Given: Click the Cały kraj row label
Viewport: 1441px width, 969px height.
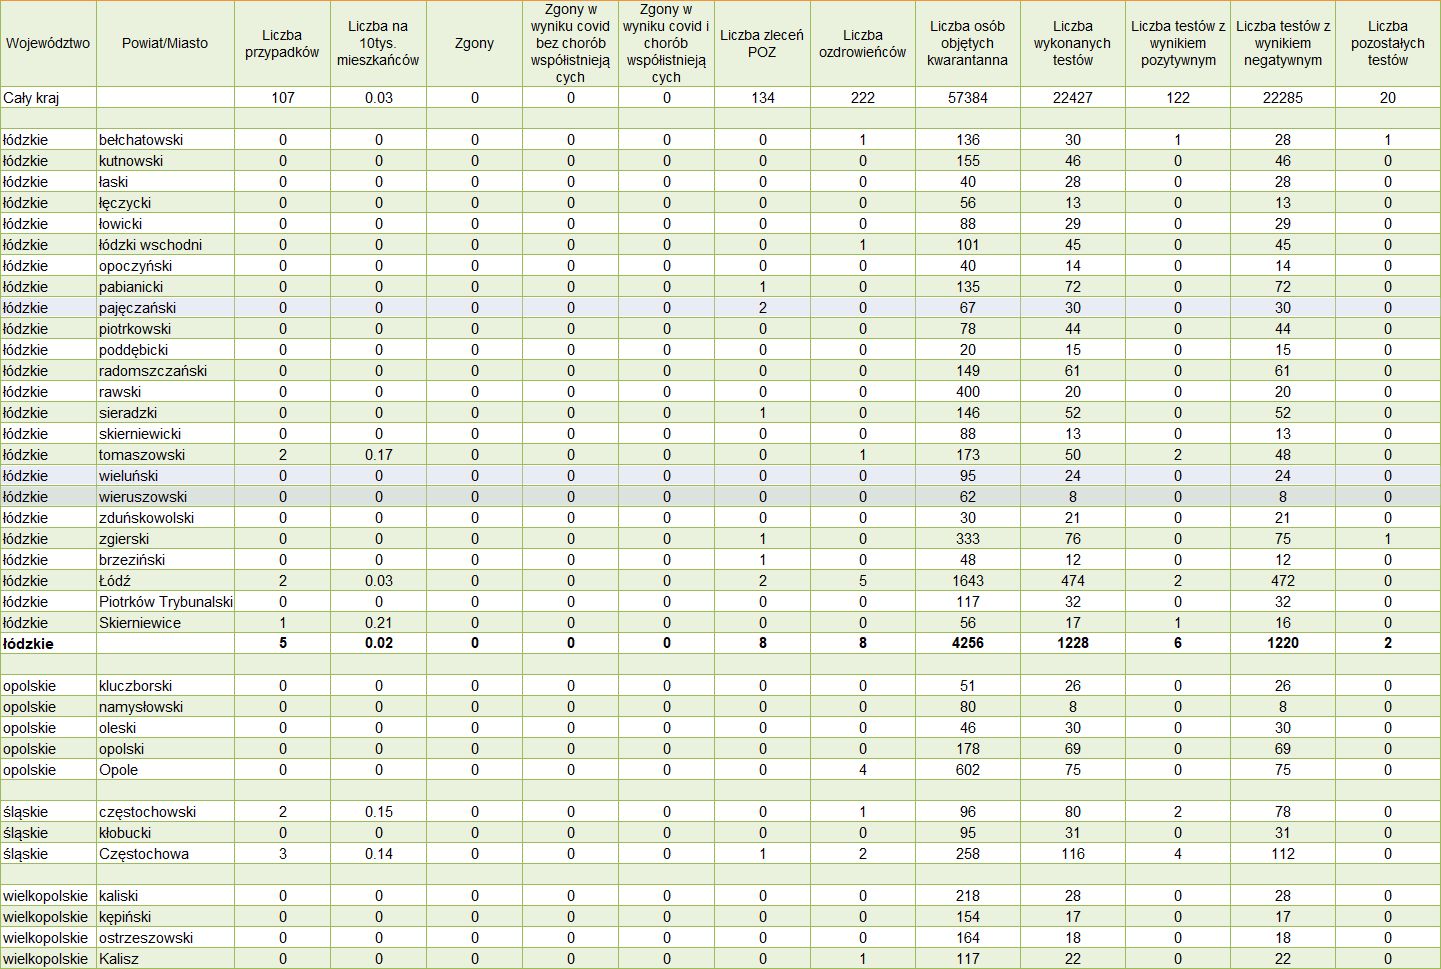Looking at the screenshot, I should click(x=48, y=98).
